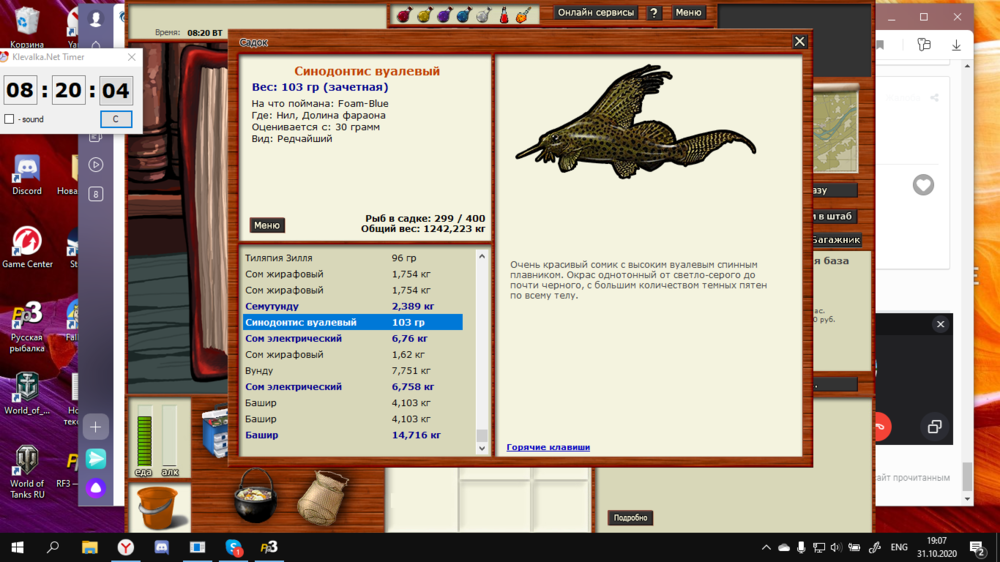The height and width of the screenshot is (562, 1000).
Task: Open Discord desktop shortcut
Action: coord(27,175)
